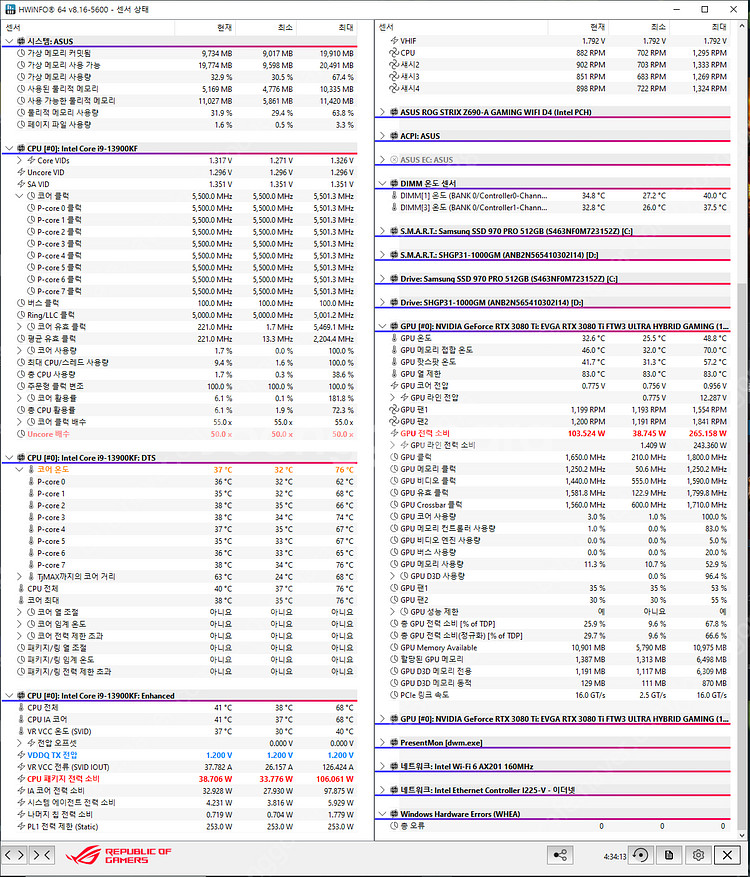Click the HWiNFO app icon in title bar
The height and width of the screenshot is (877, 750).
point(10,10)
